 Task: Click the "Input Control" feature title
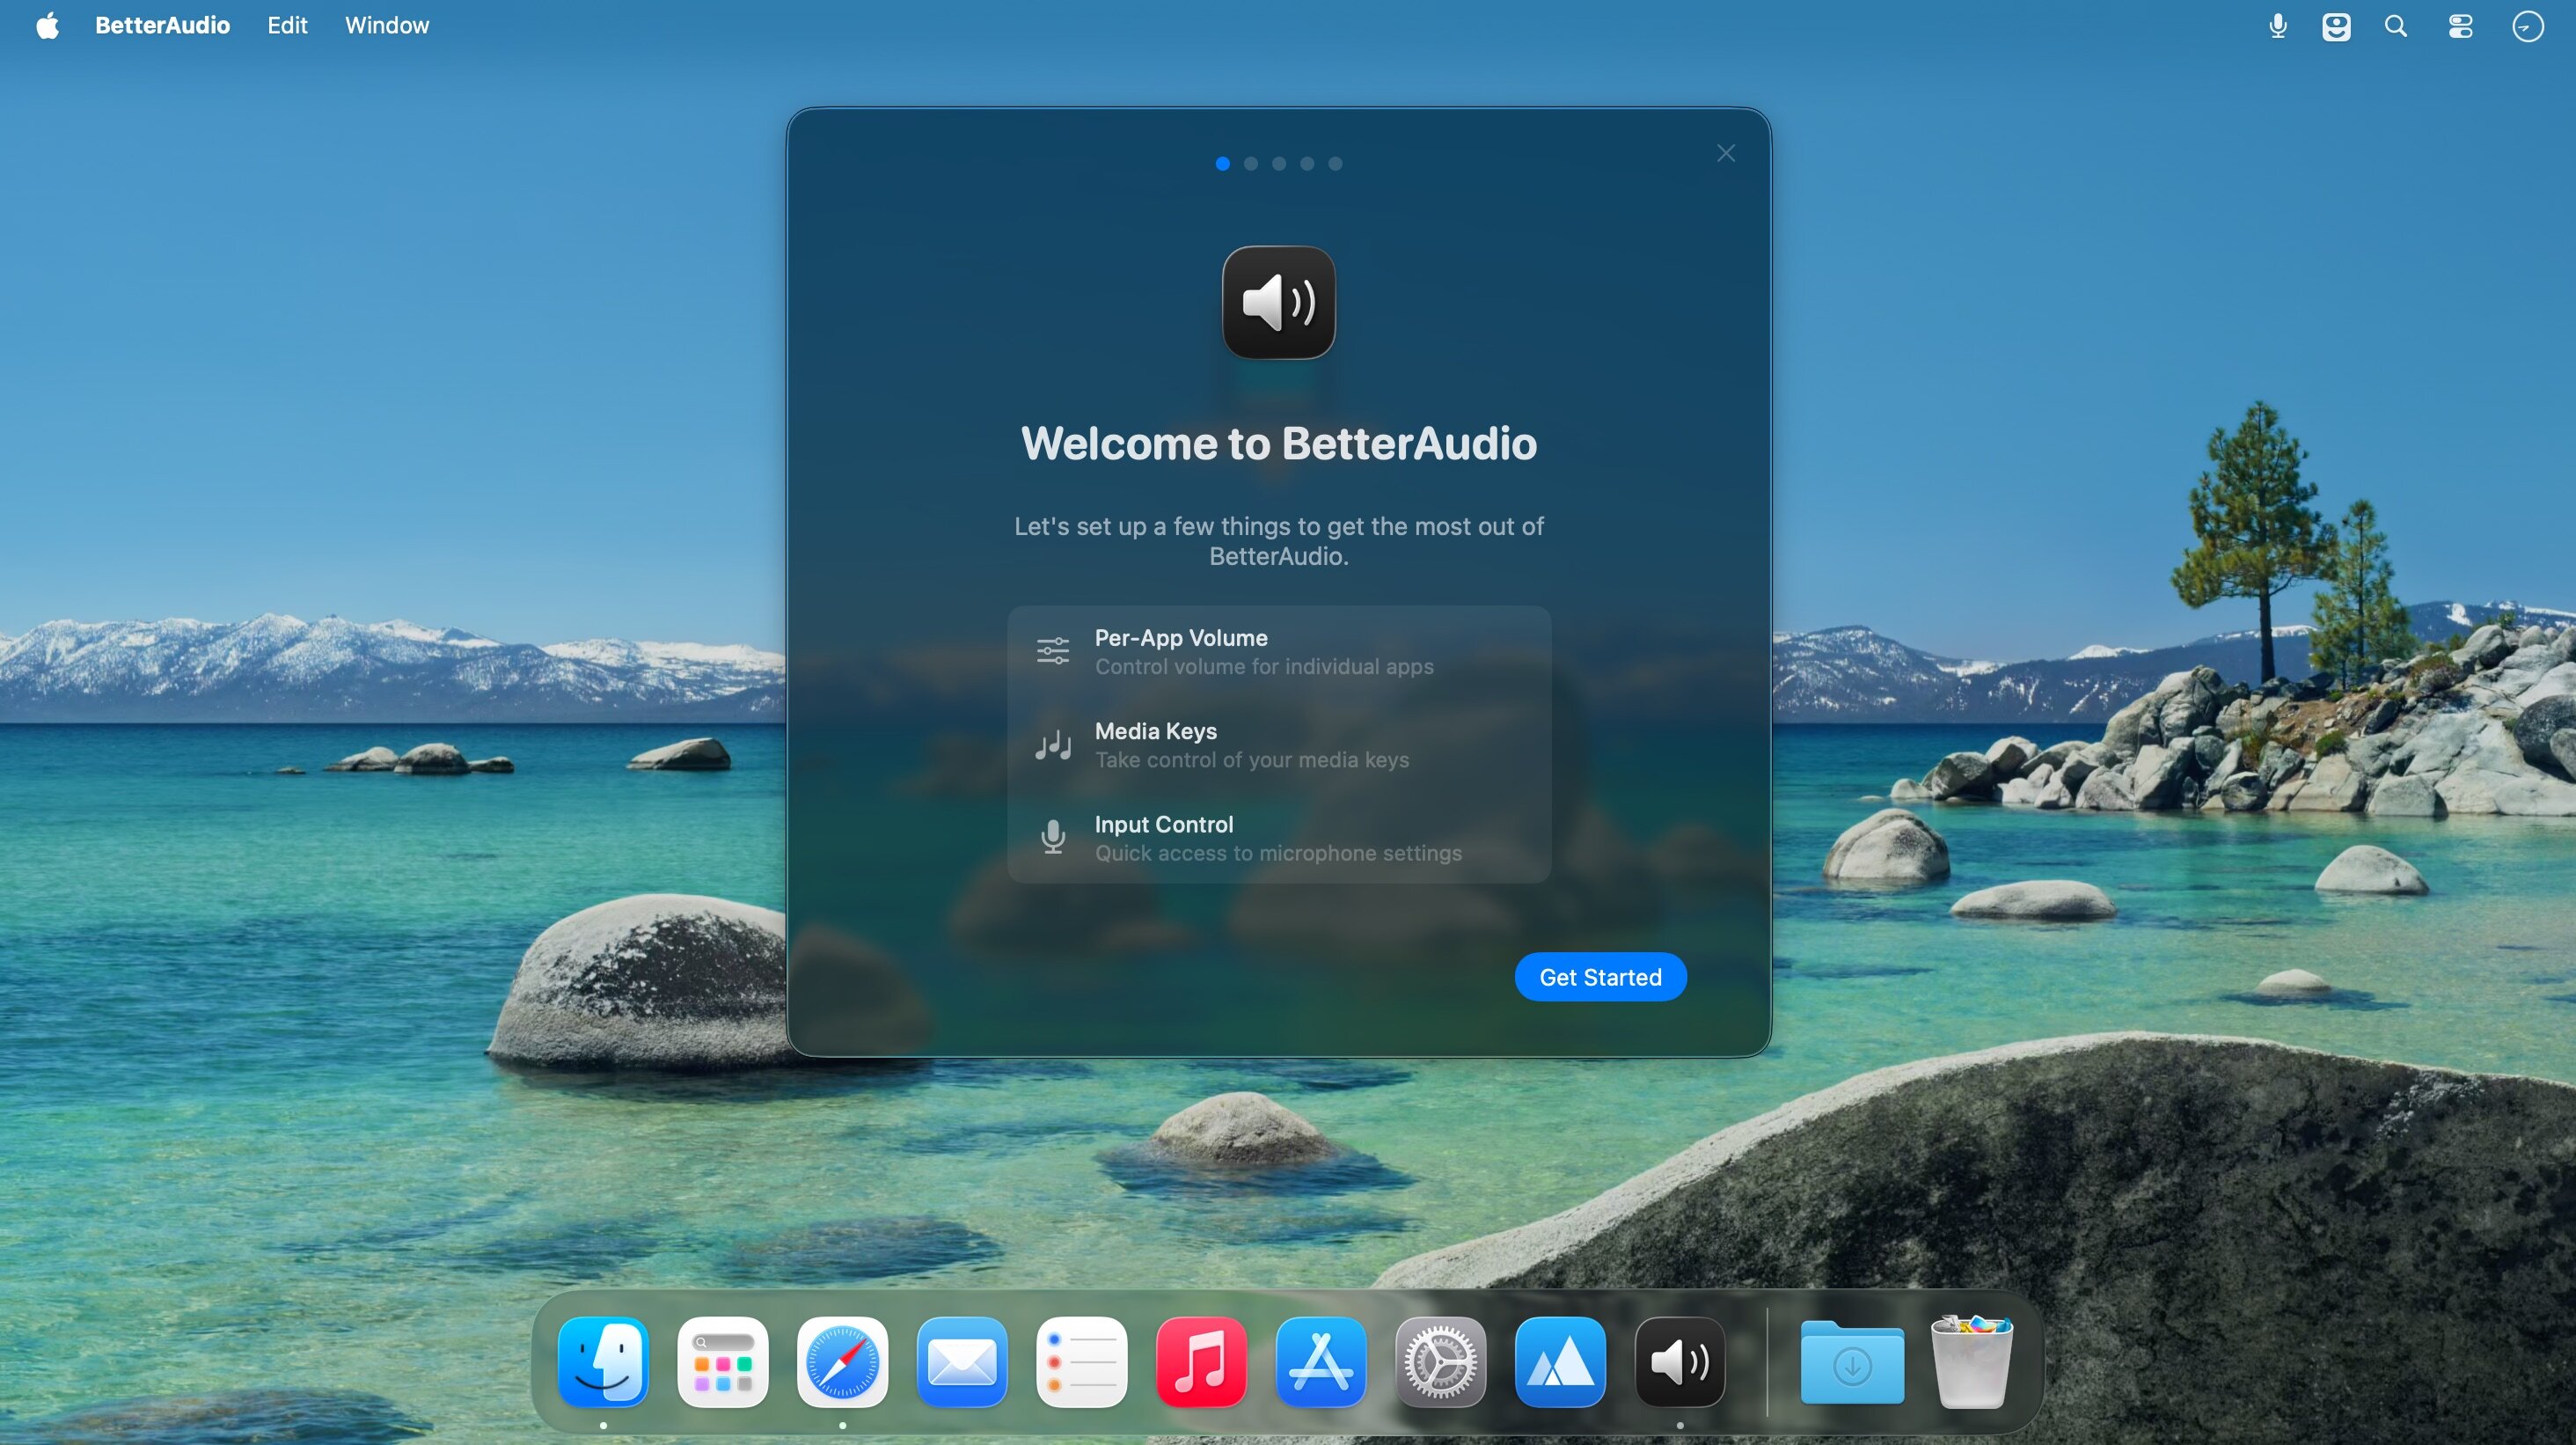coord(1164,824)
